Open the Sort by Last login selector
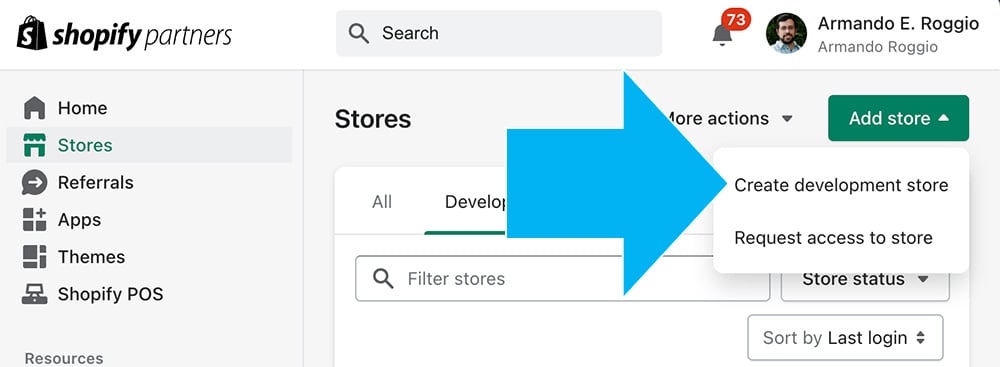 [x=844, y=338]
